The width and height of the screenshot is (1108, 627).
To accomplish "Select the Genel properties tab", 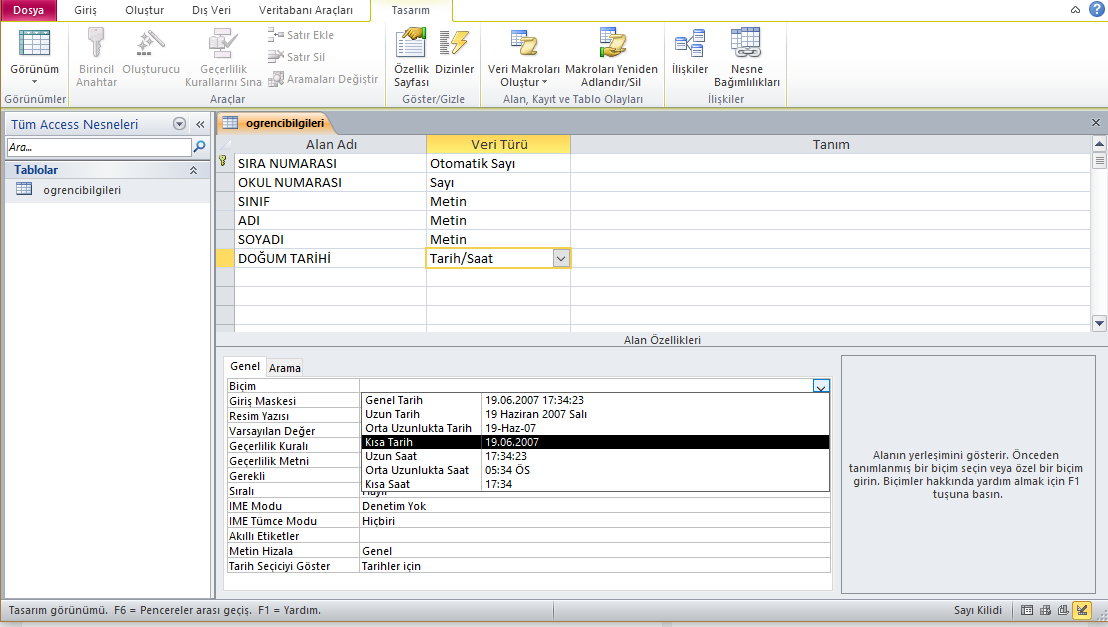I will click(244, 366).
